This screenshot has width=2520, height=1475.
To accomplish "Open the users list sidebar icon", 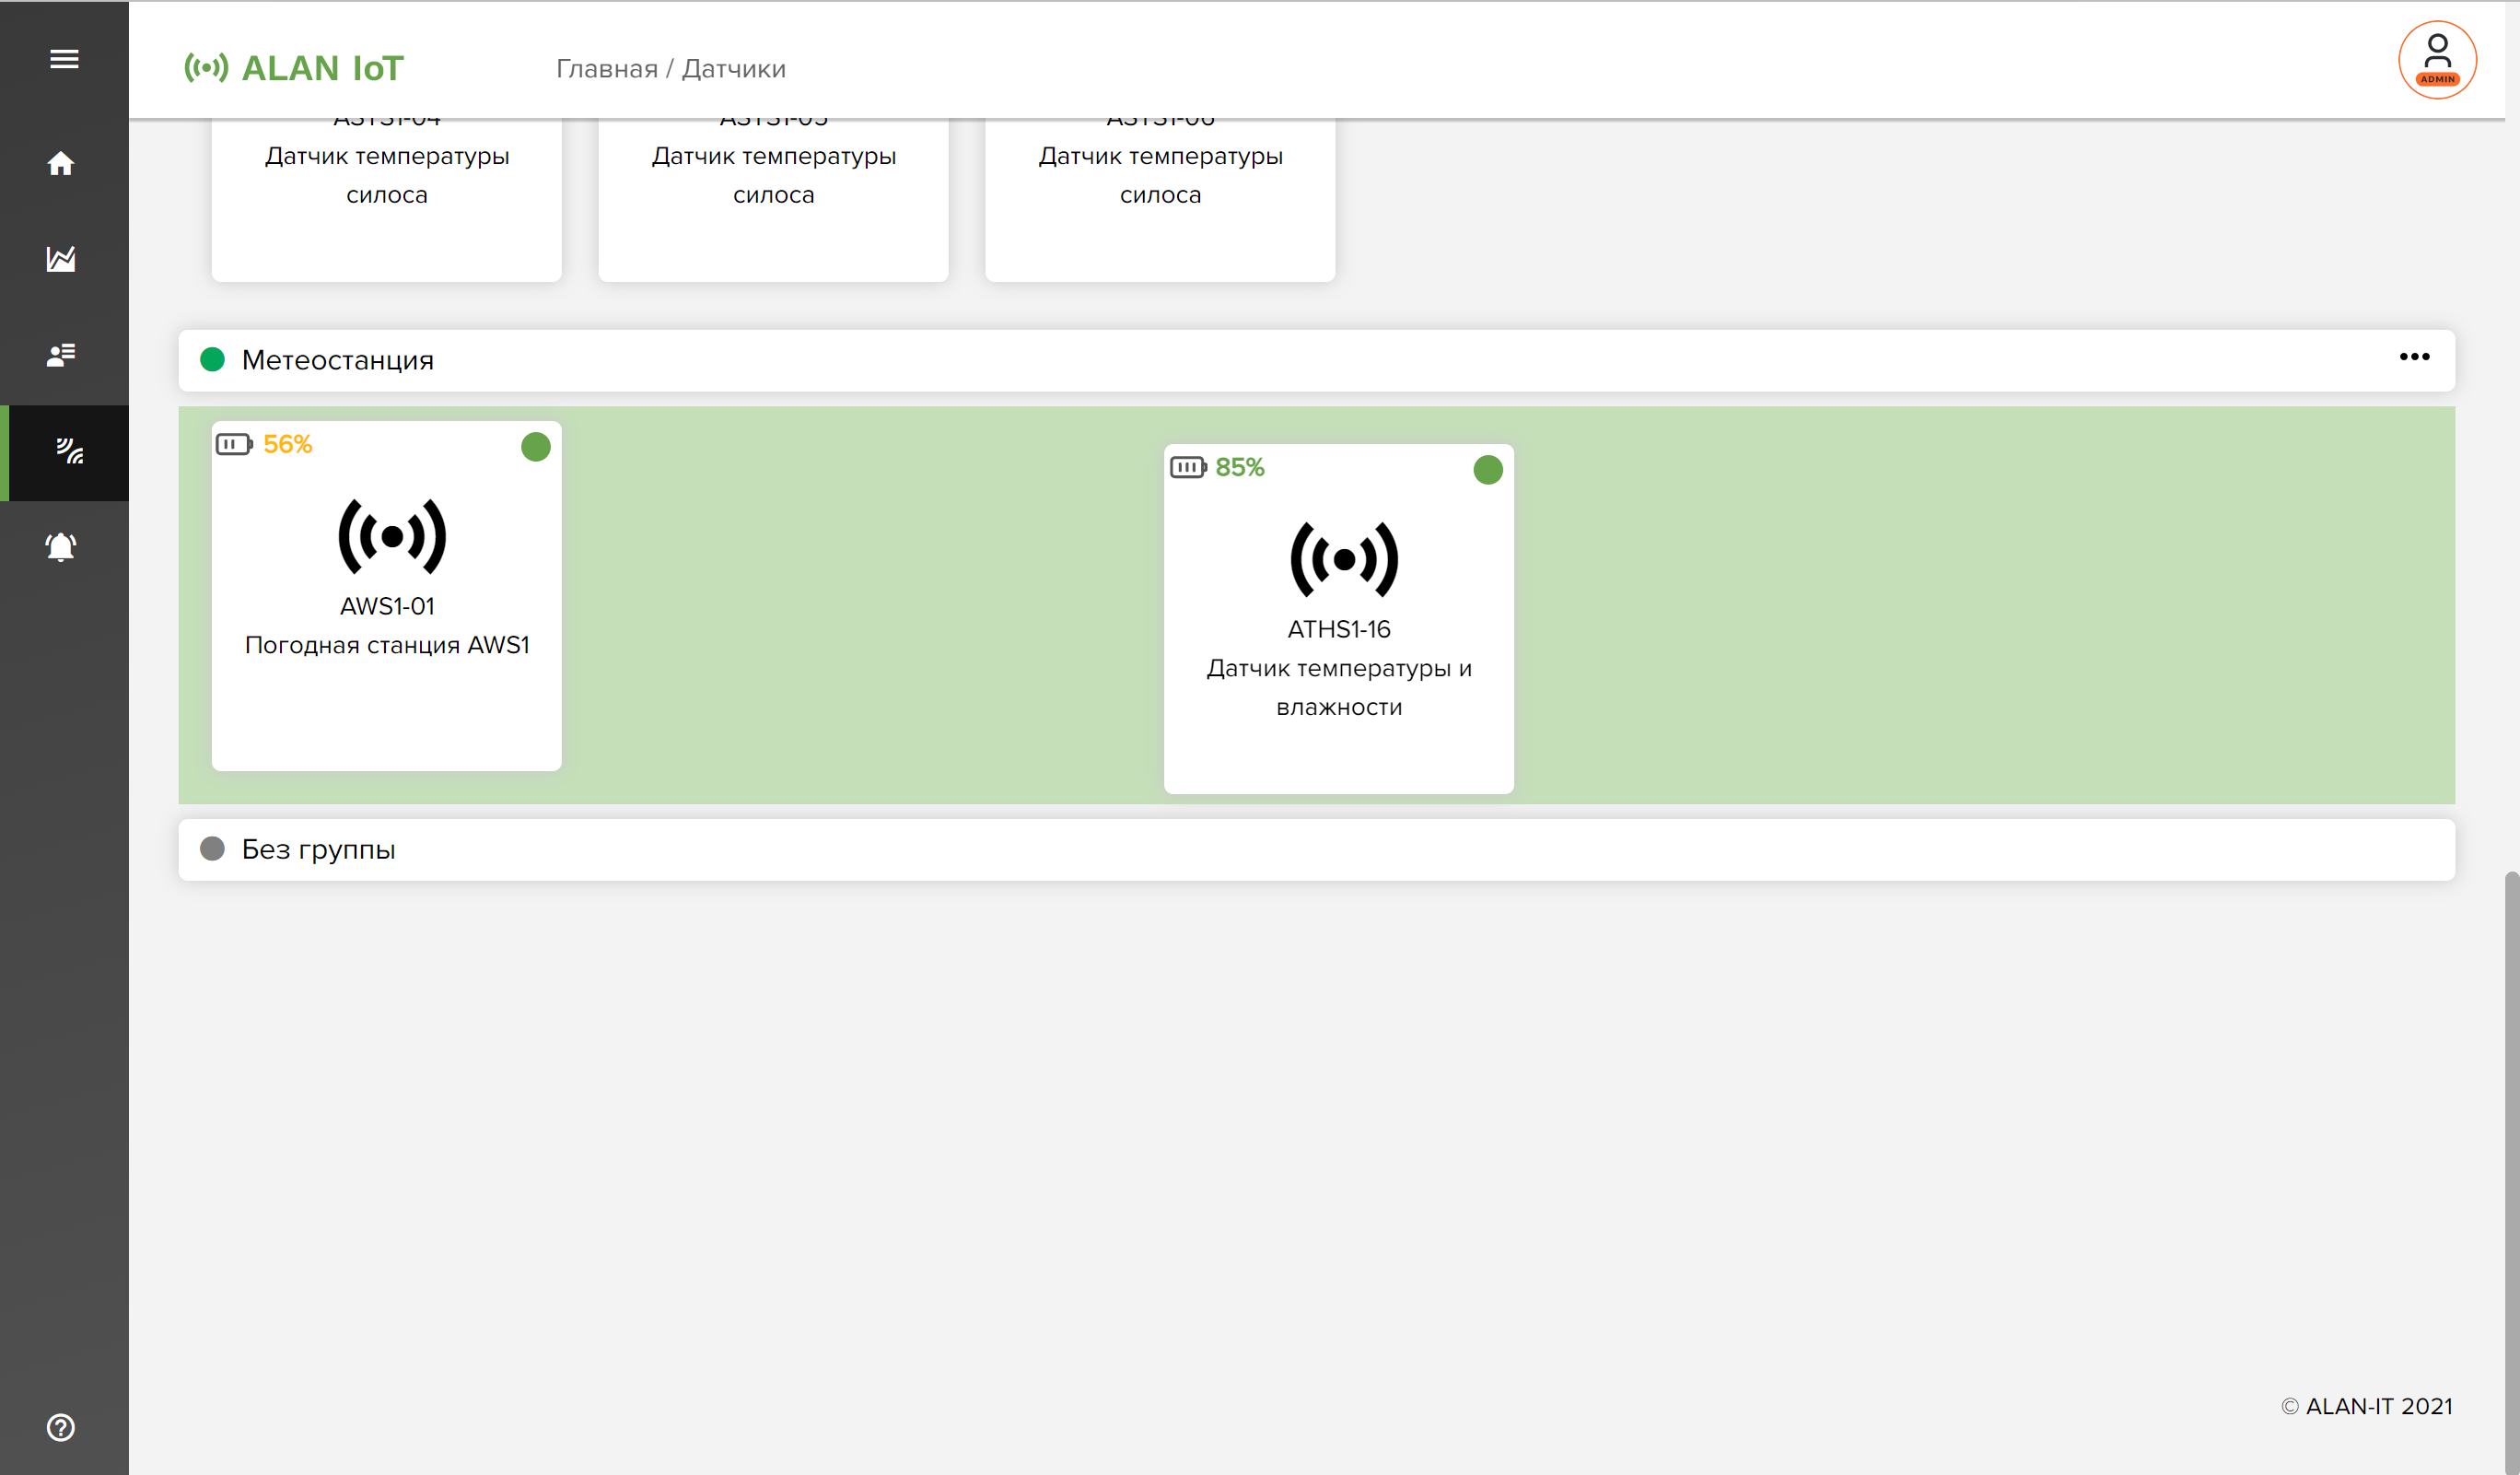I will 61,355.
